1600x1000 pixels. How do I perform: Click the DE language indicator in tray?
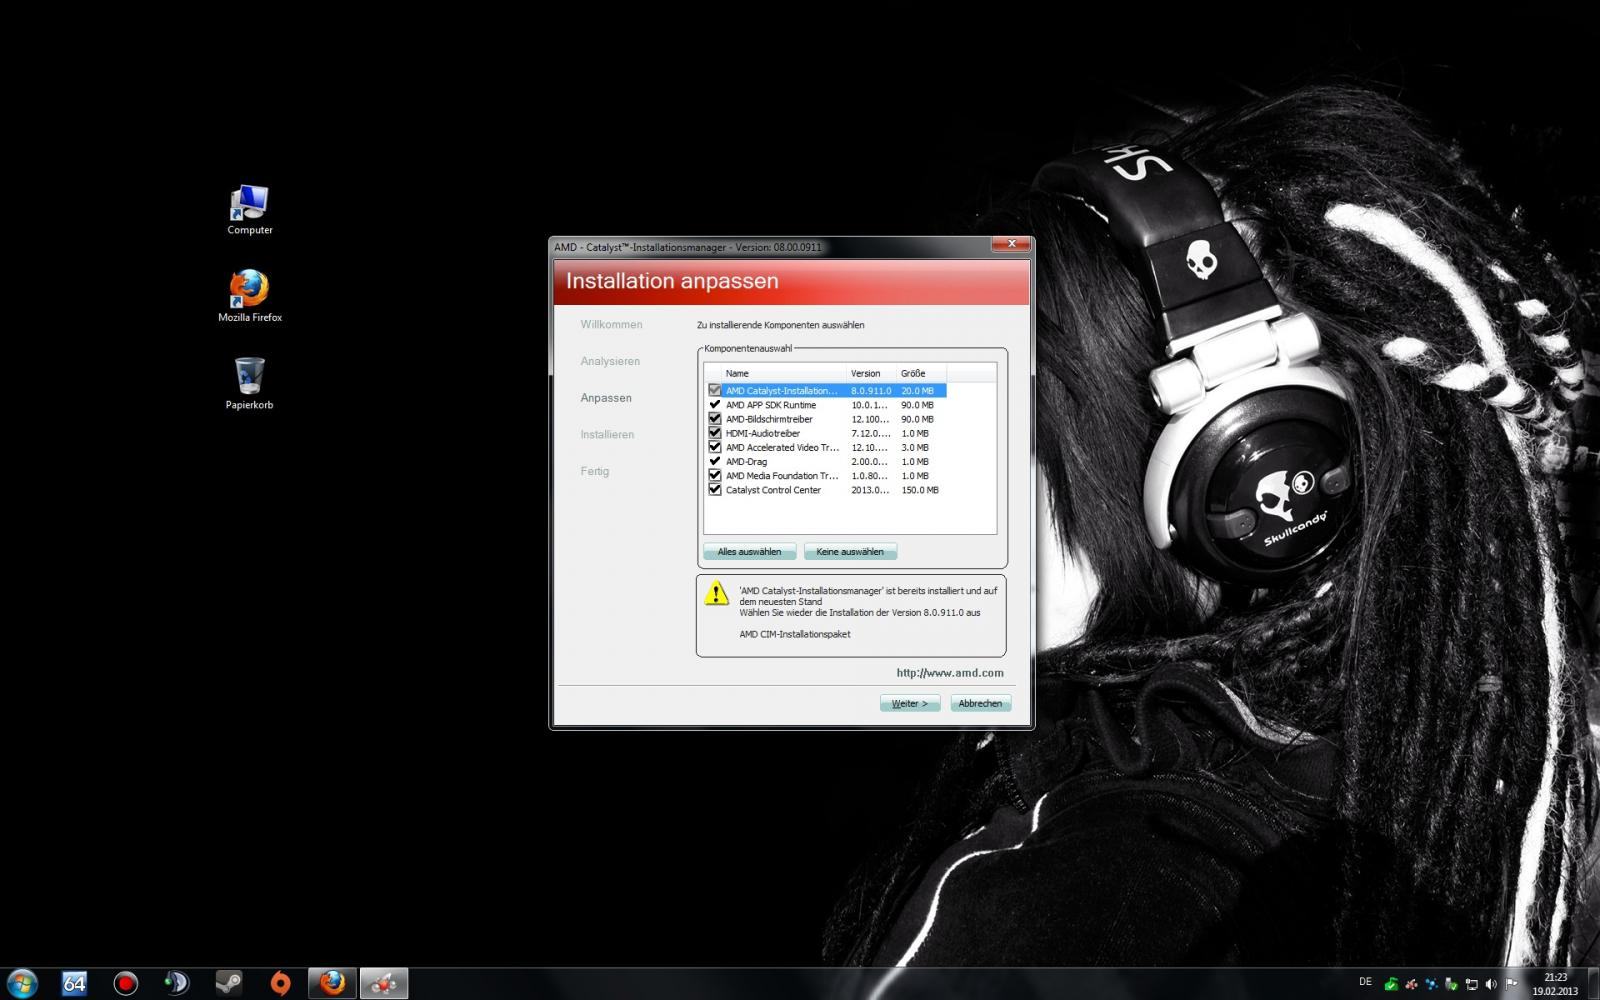click(x=1365, y=982)
